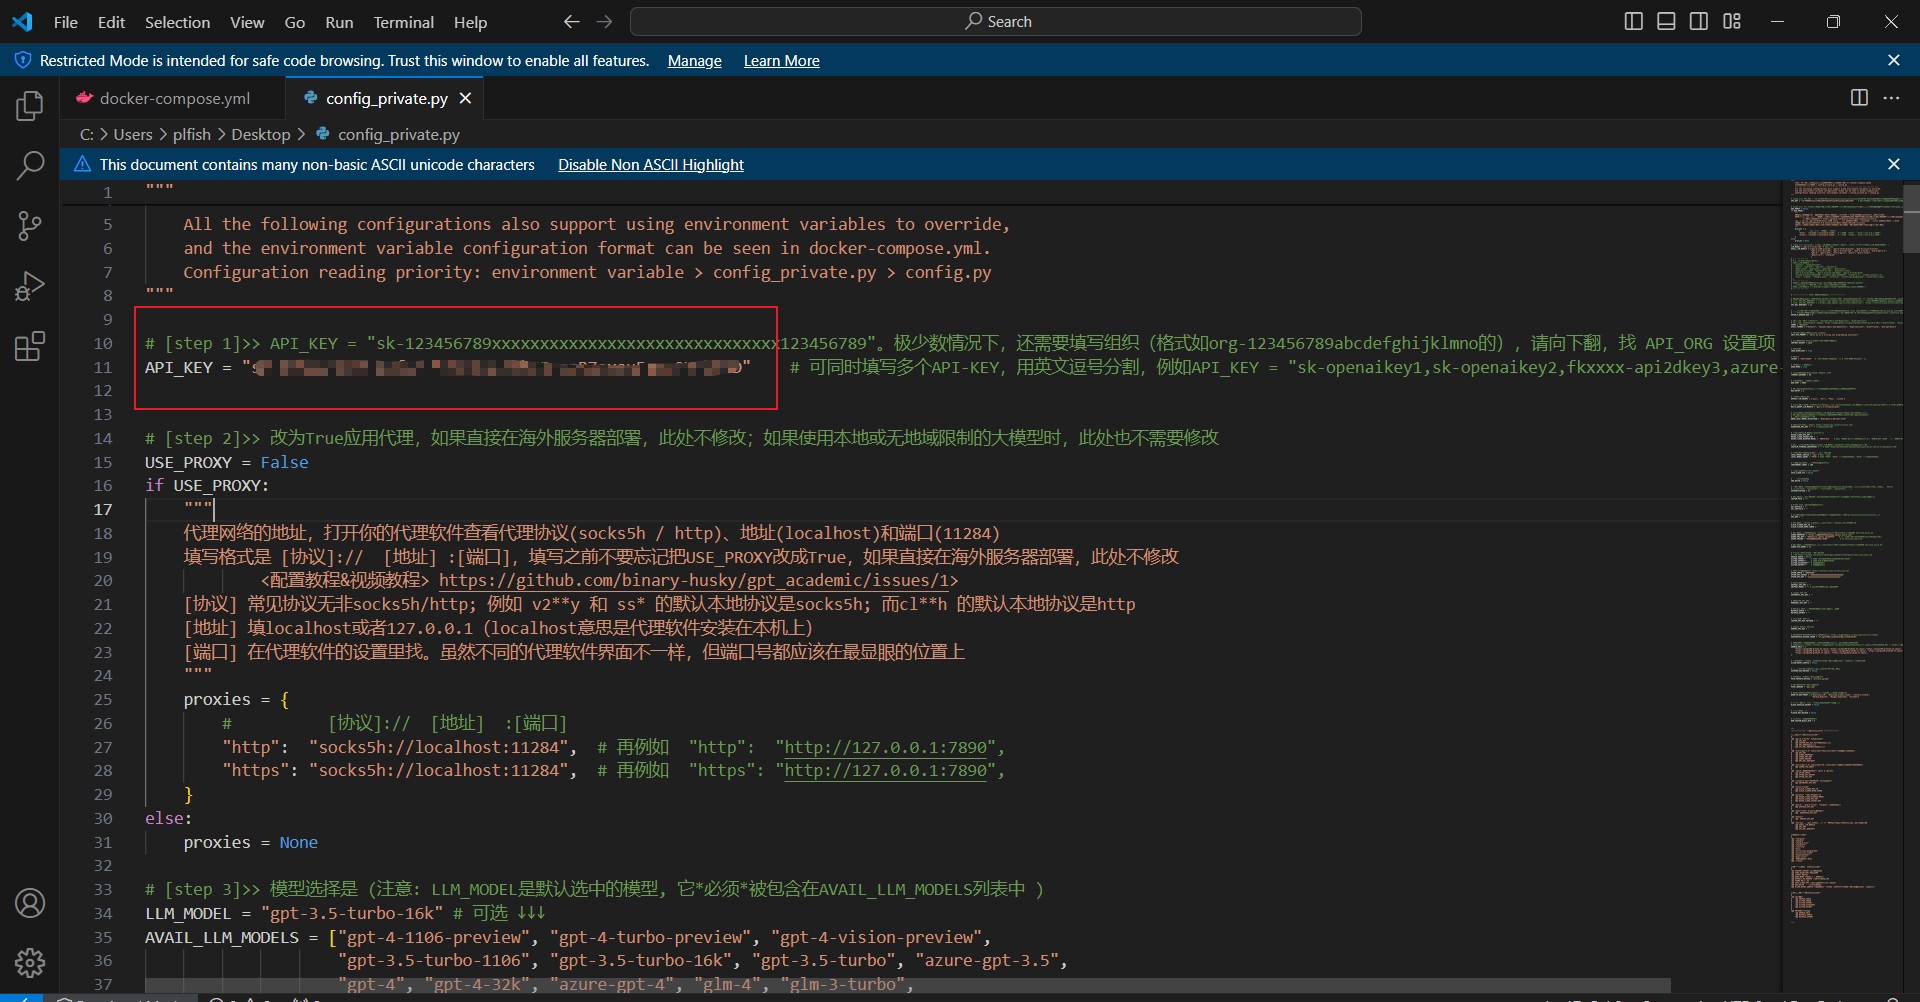Follow the 127.0.0.1:7890 link on line 27

(886, 747)
